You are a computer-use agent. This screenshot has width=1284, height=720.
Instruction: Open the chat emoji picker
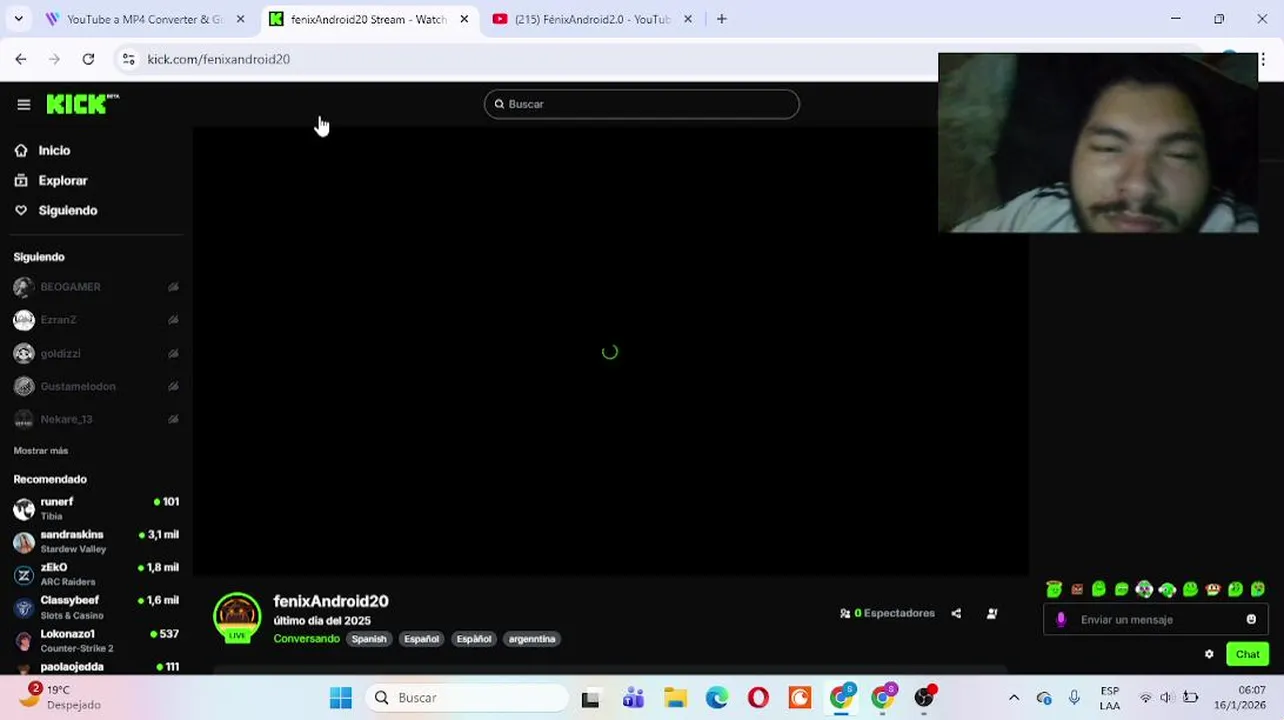1251,620
